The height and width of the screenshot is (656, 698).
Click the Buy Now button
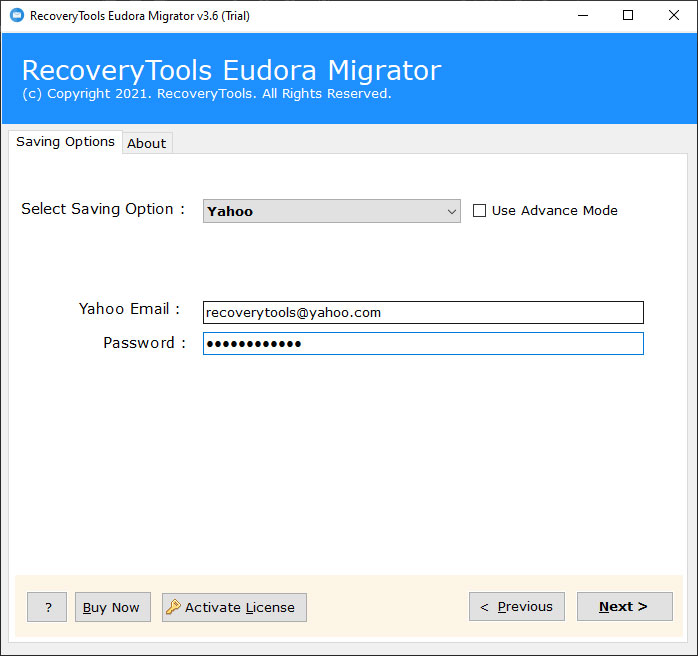tap(113, 607)
